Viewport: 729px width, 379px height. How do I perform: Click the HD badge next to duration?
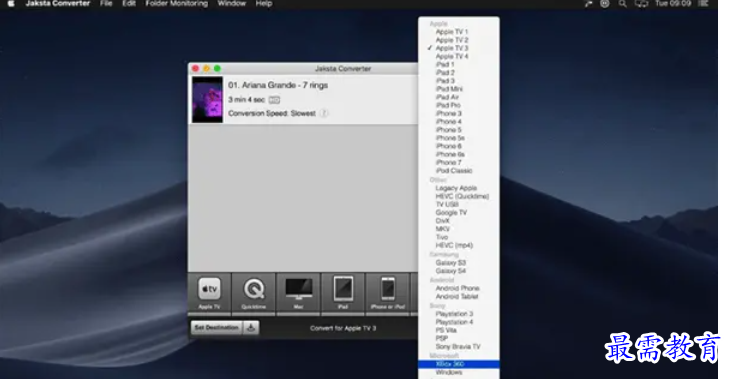pos(274,100)
